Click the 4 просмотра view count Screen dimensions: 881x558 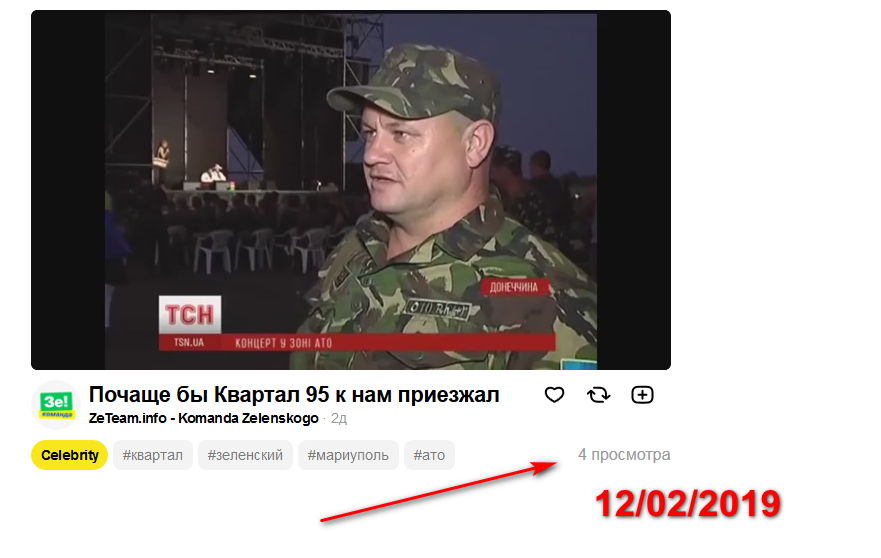point(624,455)
